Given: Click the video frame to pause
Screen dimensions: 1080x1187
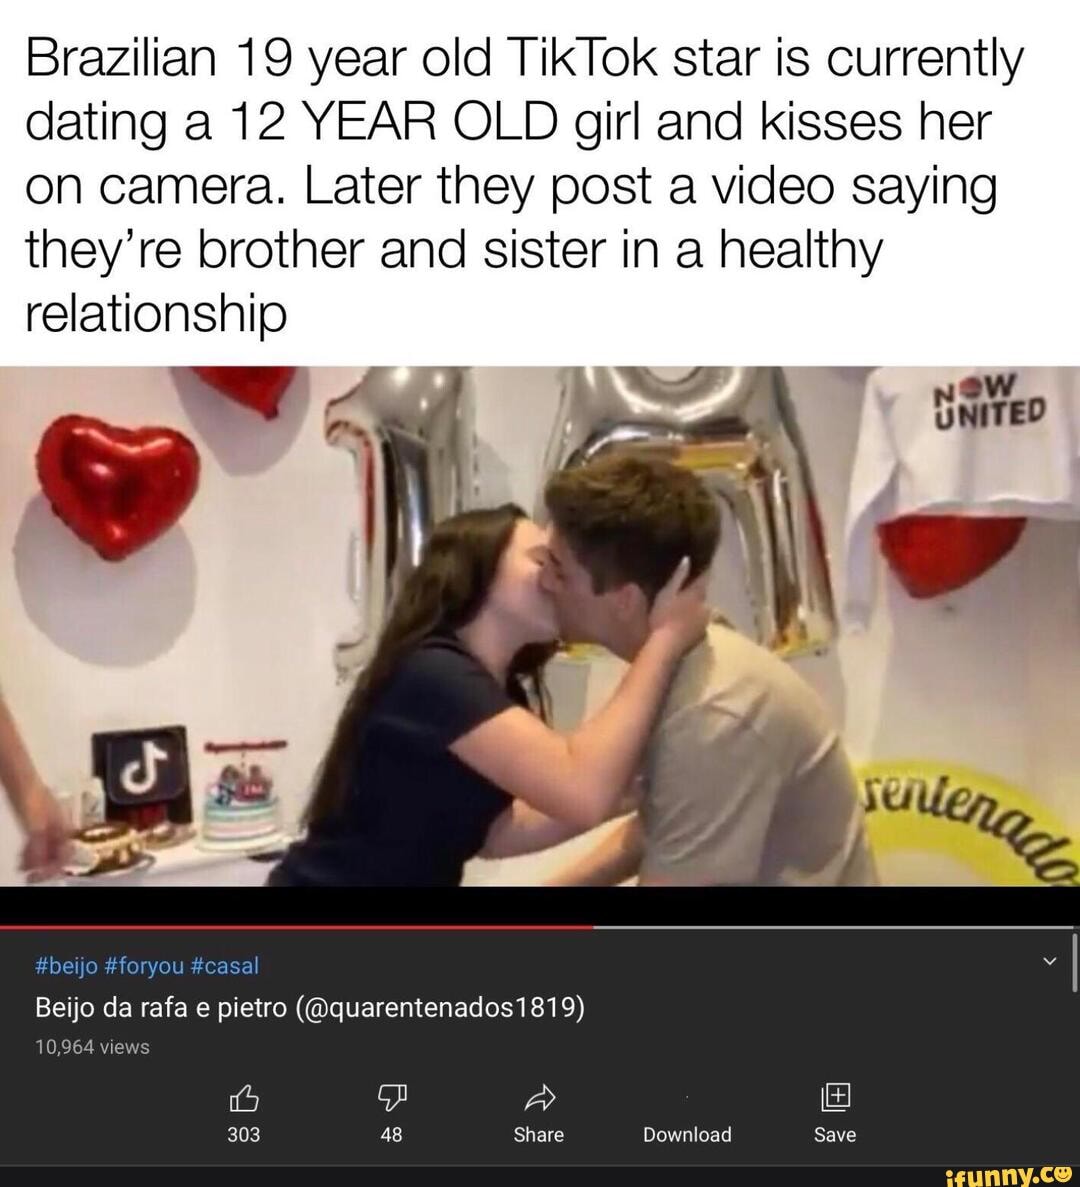Looking at the screenshot, I should pyautogui.click(x=540, y=626).
